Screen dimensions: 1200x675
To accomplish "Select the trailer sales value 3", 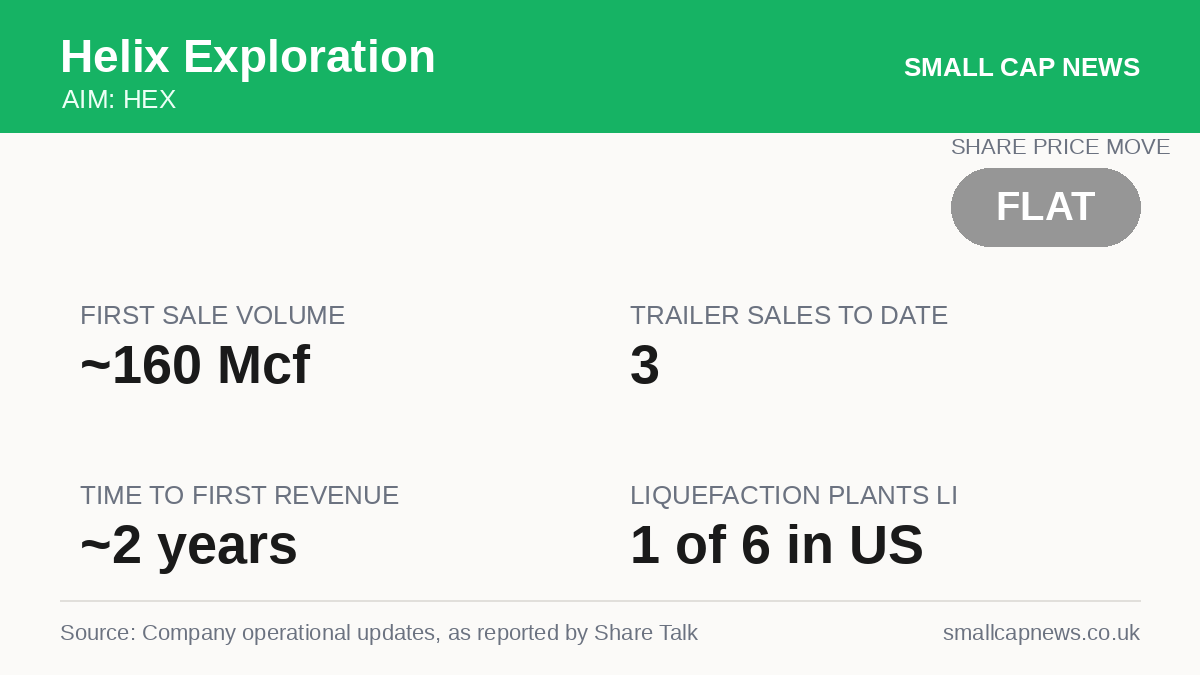I will point(645,365).
